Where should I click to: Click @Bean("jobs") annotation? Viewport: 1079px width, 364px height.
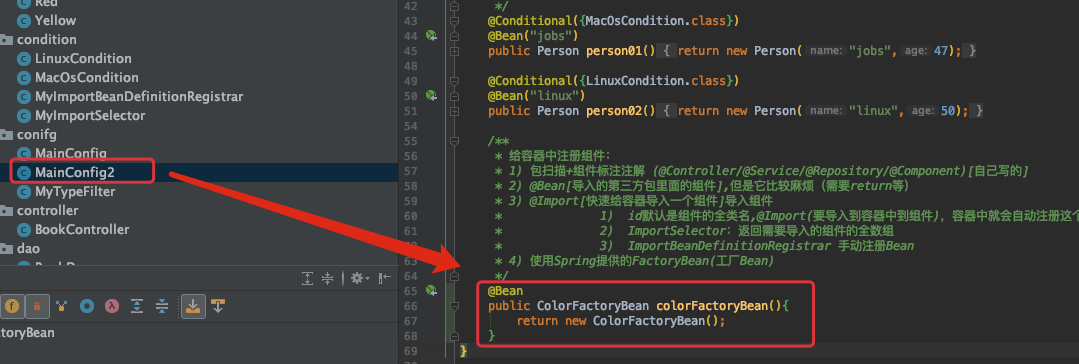point(533,36)
